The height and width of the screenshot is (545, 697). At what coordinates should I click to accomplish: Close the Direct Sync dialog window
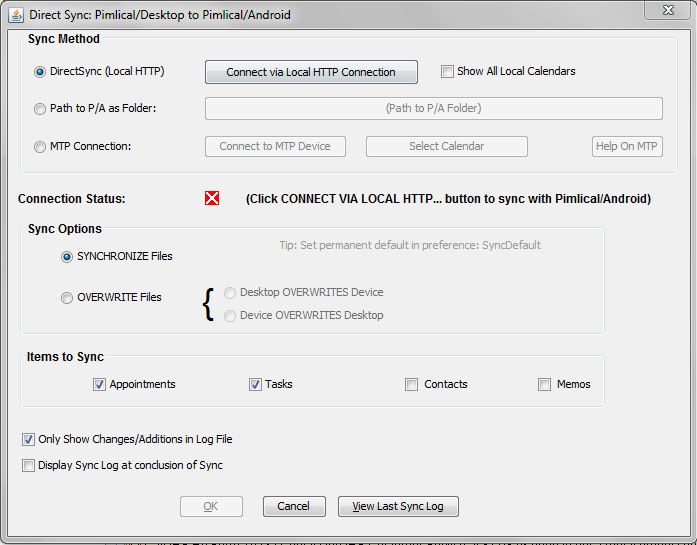click(668, 10)
